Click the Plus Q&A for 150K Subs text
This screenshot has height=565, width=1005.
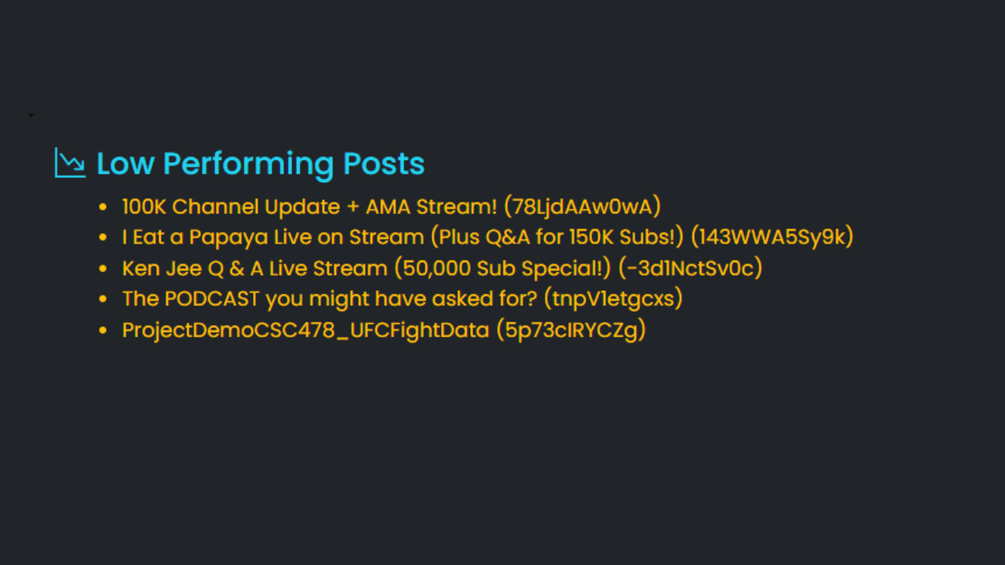(557, 237)
